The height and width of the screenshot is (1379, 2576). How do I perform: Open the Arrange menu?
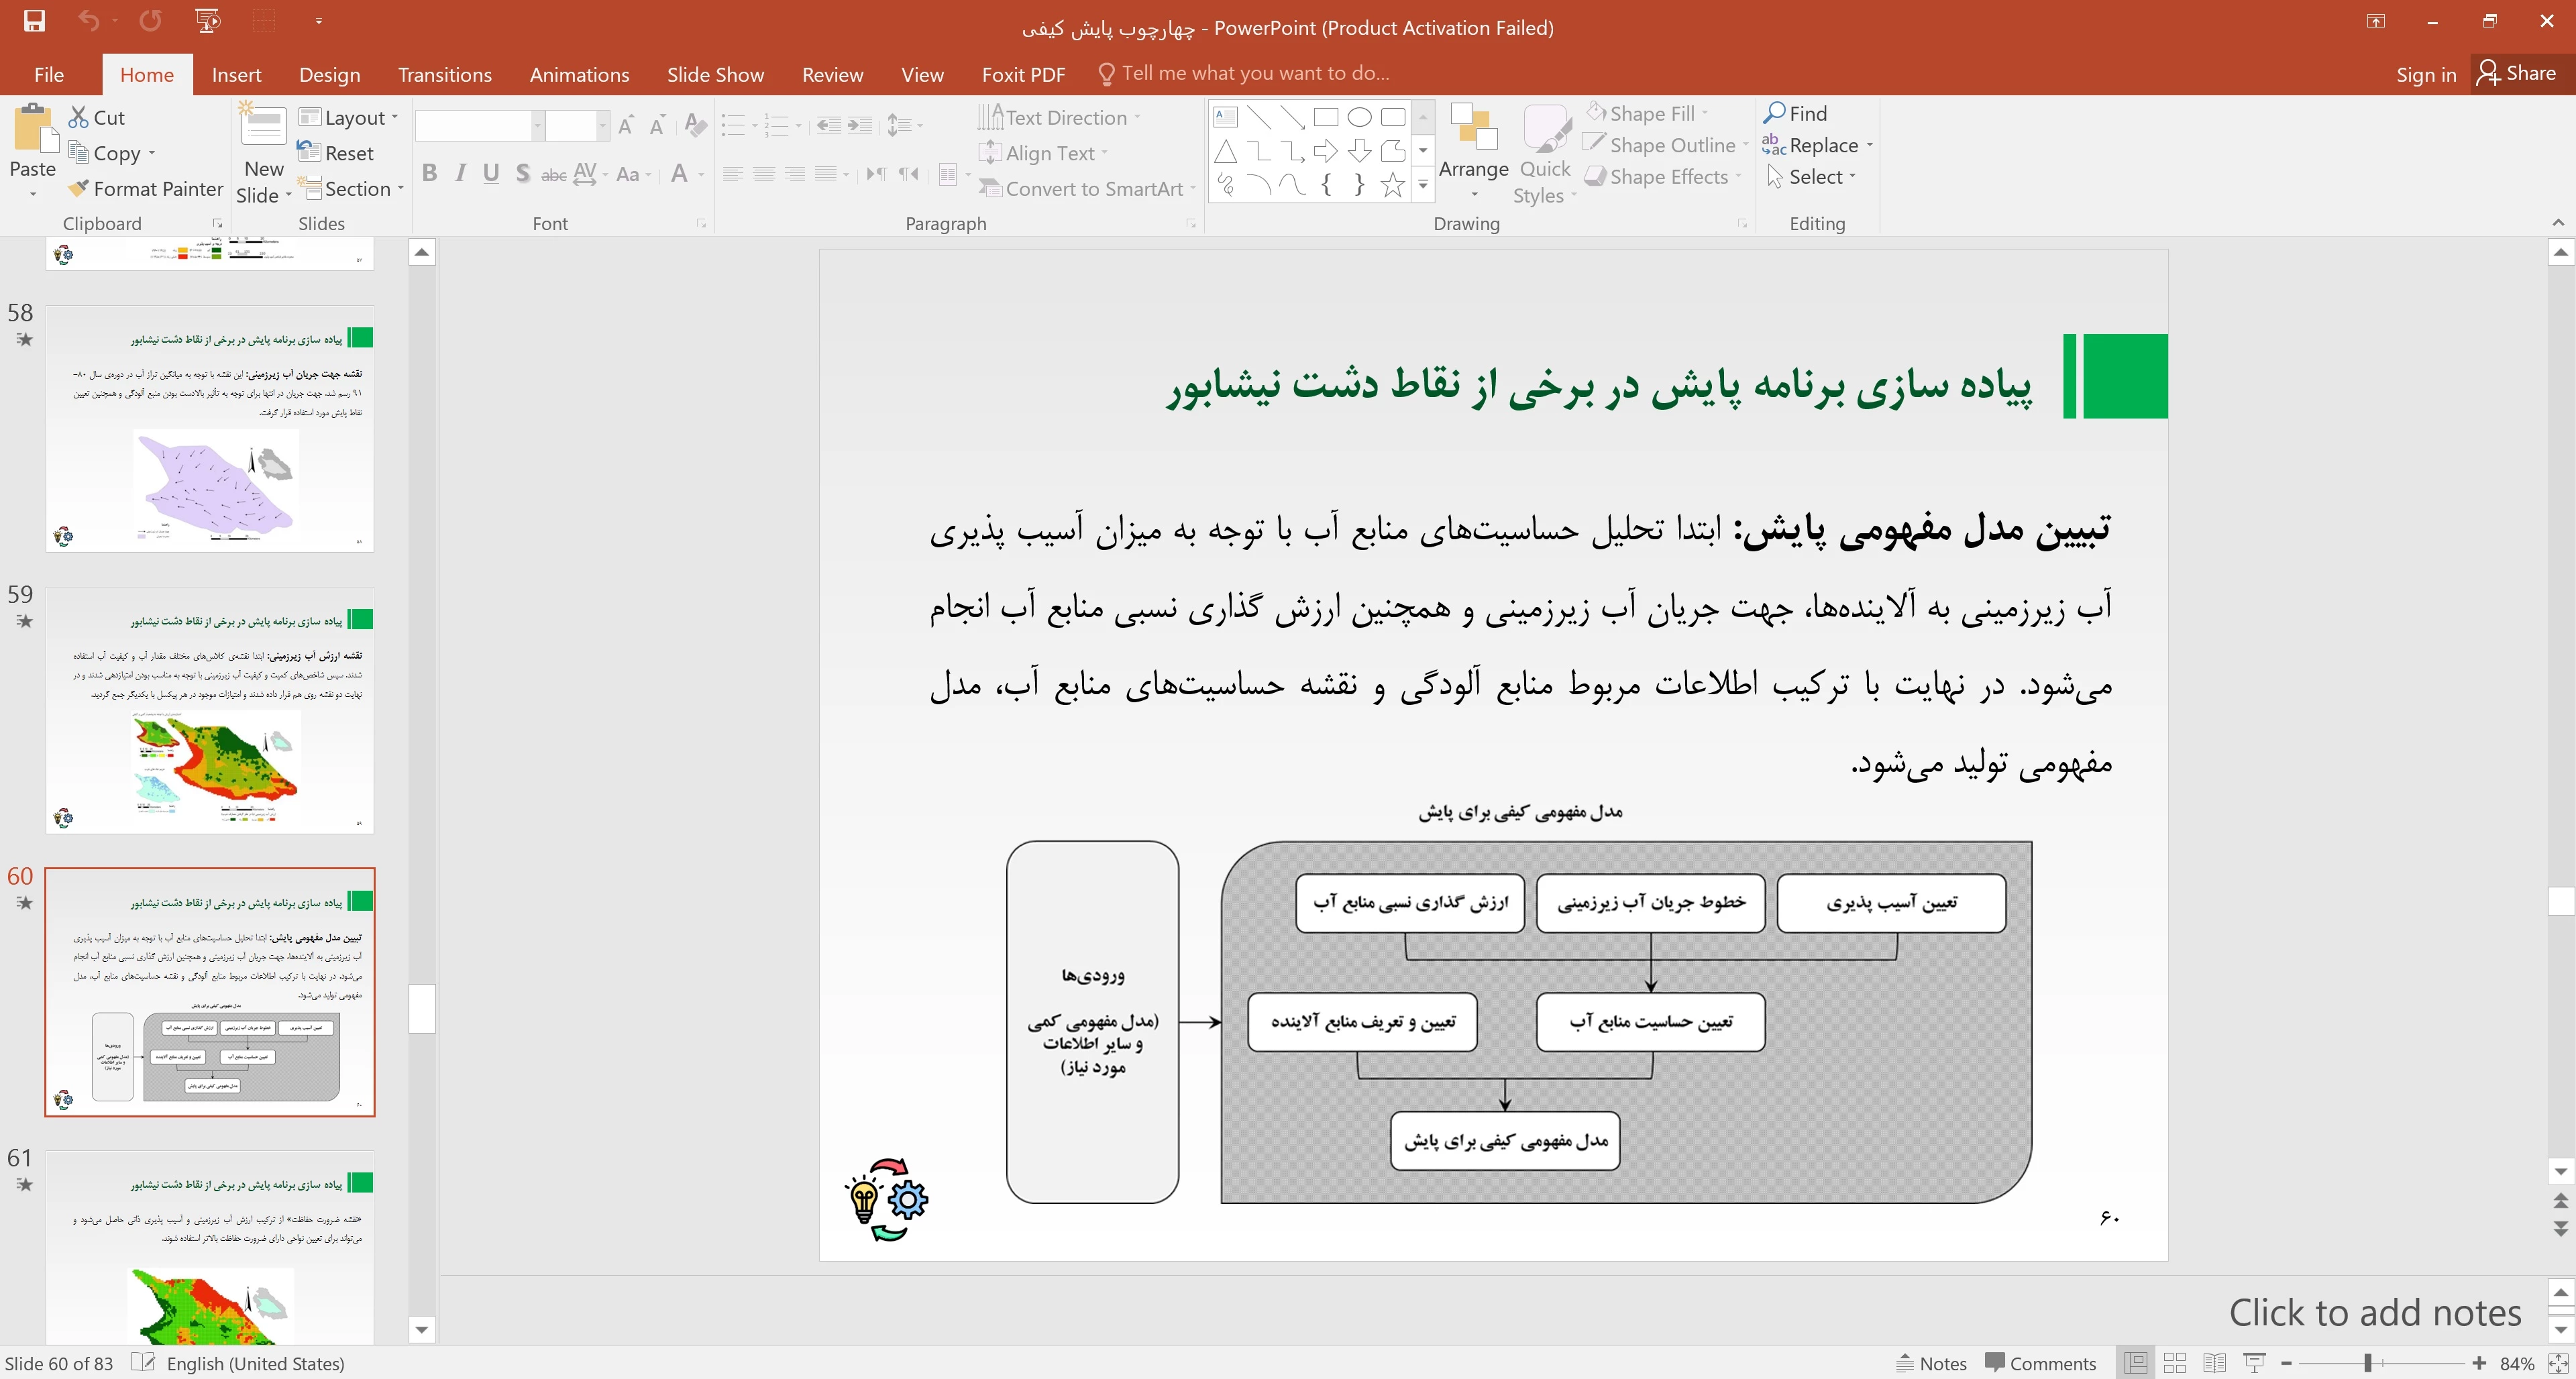pyautogui.click(x=1473, y=152)
